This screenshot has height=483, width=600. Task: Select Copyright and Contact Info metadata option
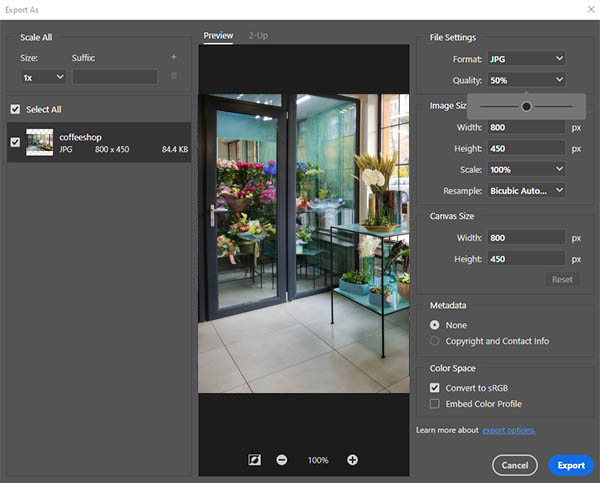coord(434,341)
